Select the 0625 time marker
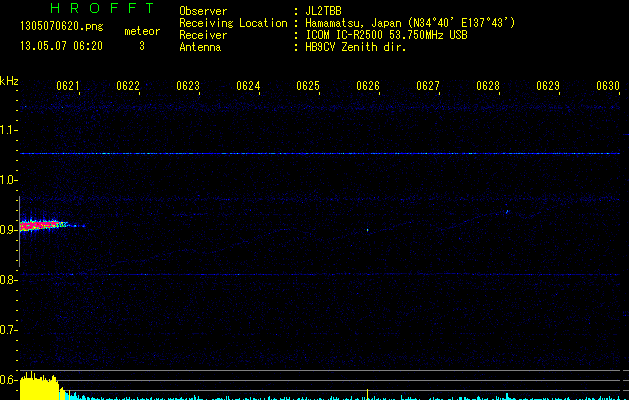Screen dimensions: 629x400 308,86
